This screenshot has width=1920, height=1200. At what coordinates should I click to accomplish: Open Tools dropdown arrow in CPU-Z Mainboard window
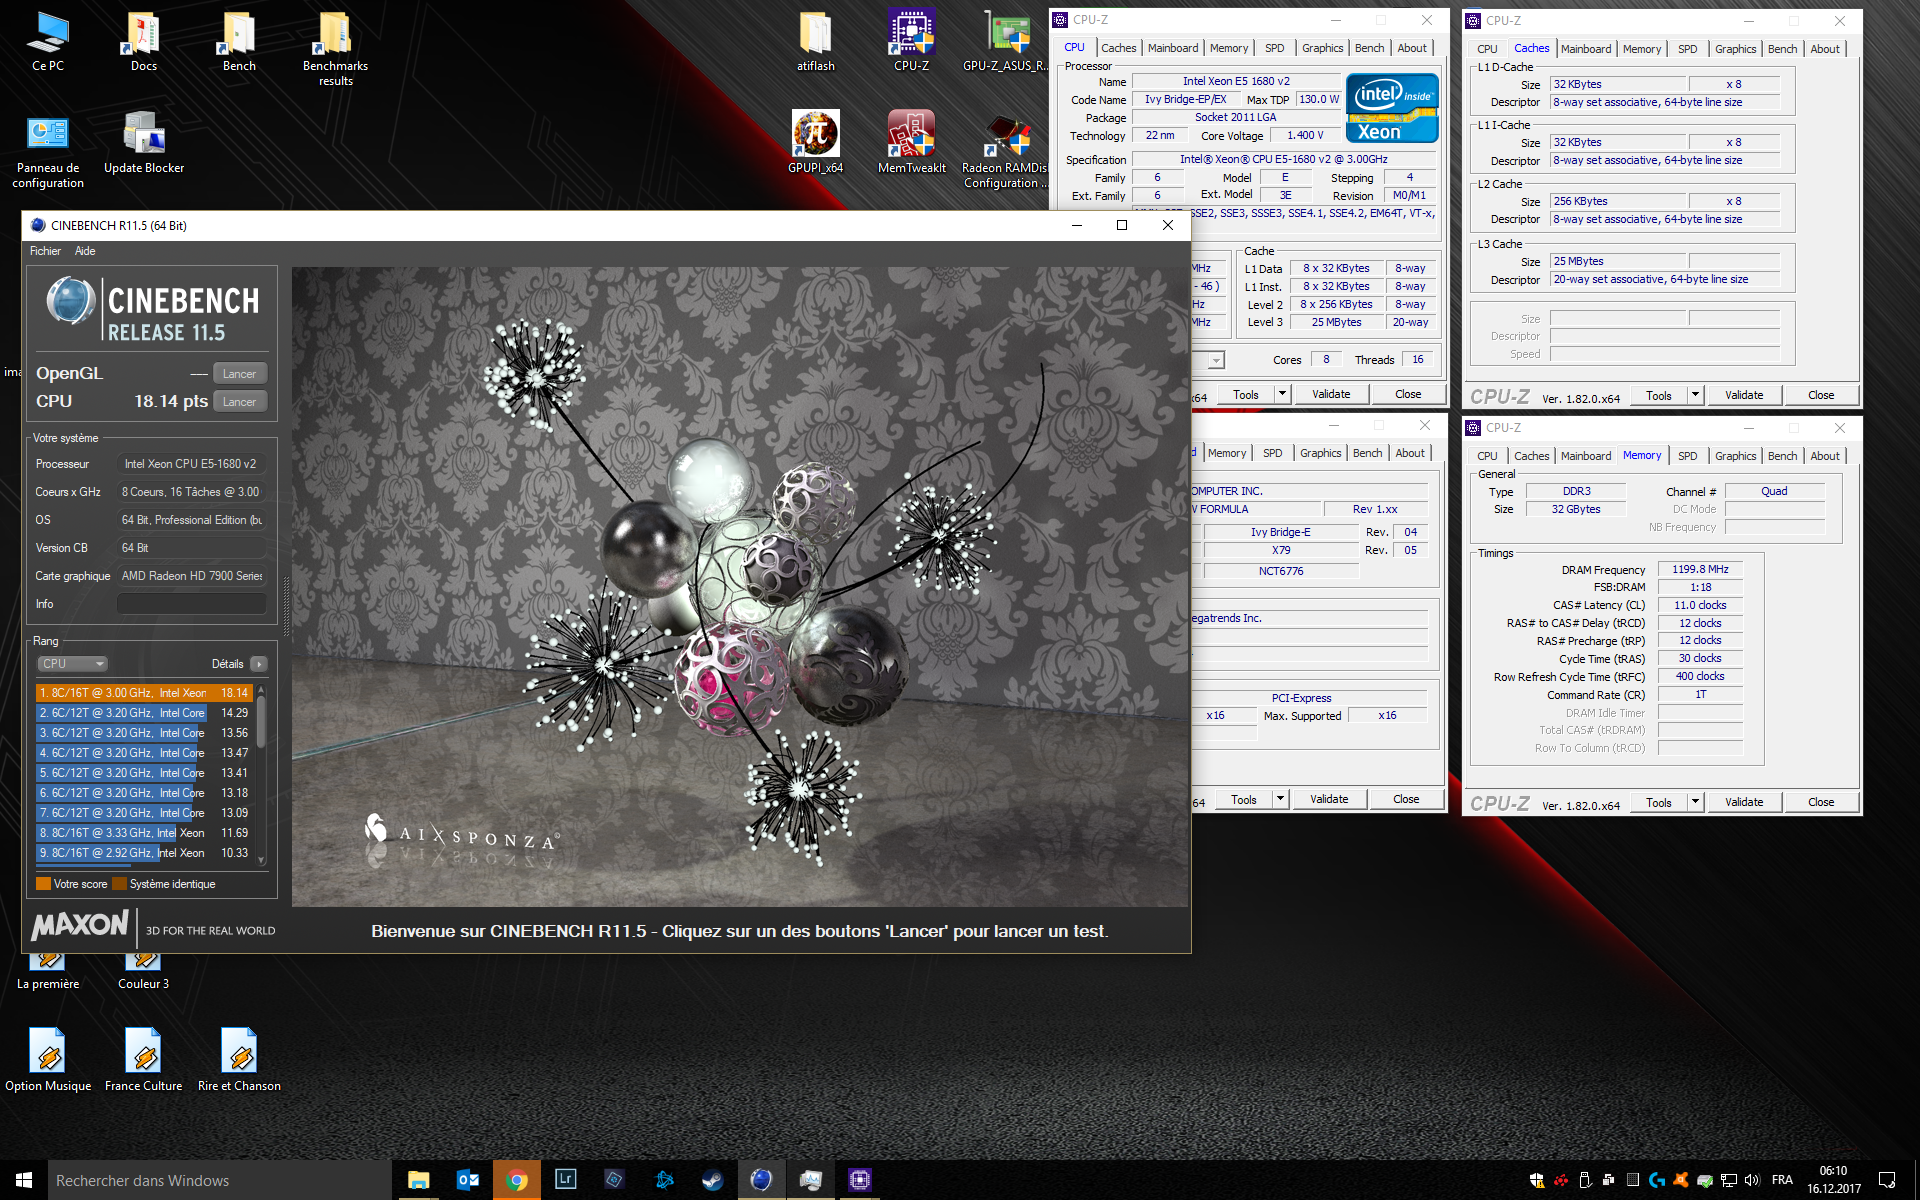click(x=1280, y=799)
